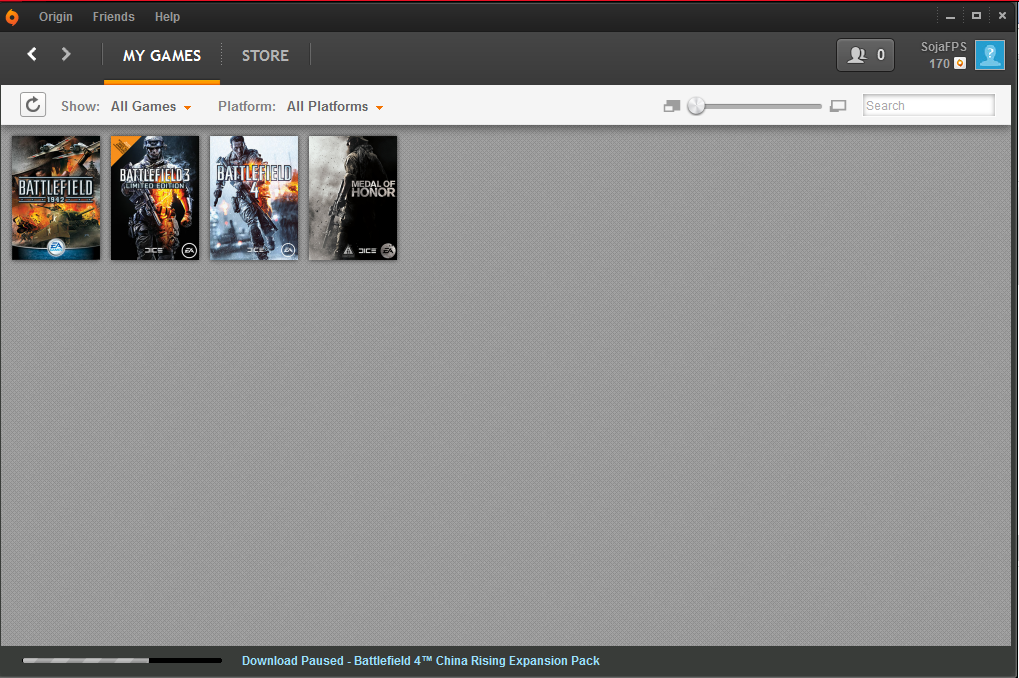Click the small tile size icon
1019x678 pixels.
point(672,106)
